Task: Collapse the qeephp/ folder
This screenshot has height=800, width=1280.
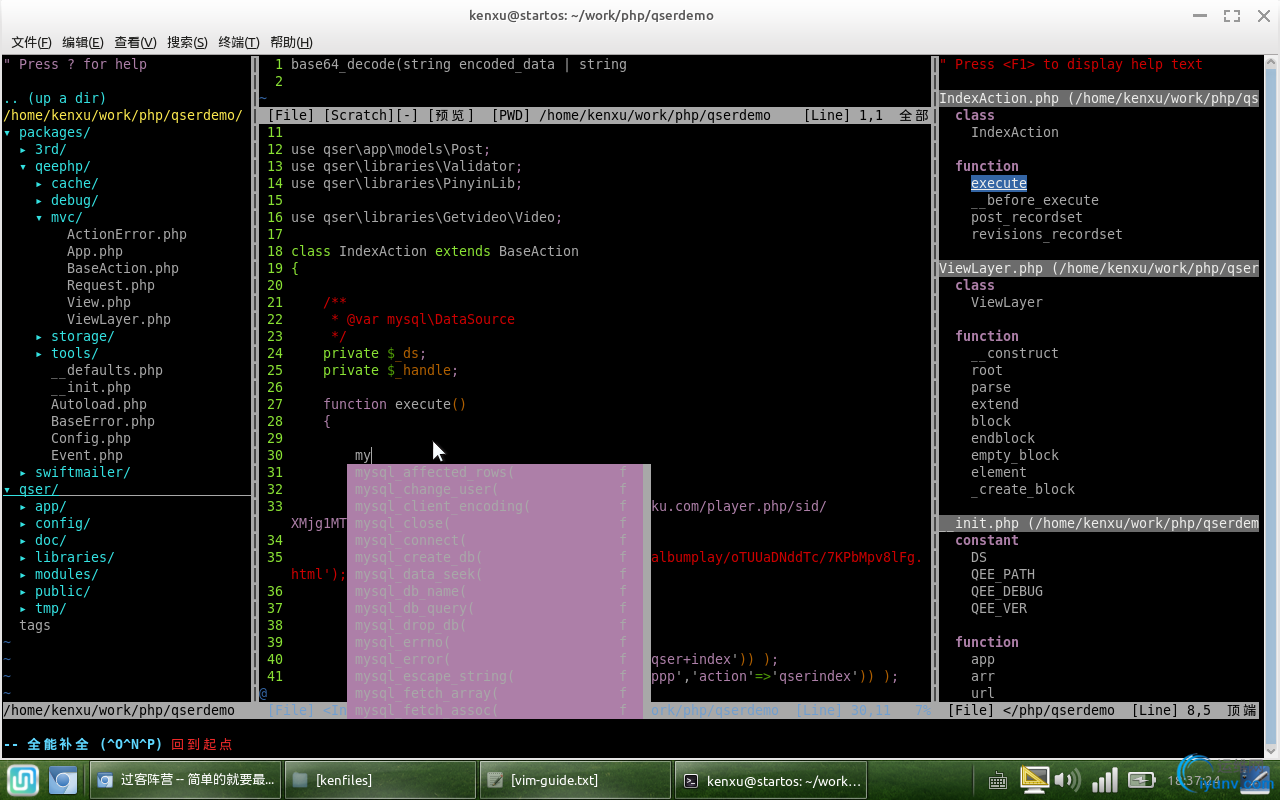Action: click(55, 166)
